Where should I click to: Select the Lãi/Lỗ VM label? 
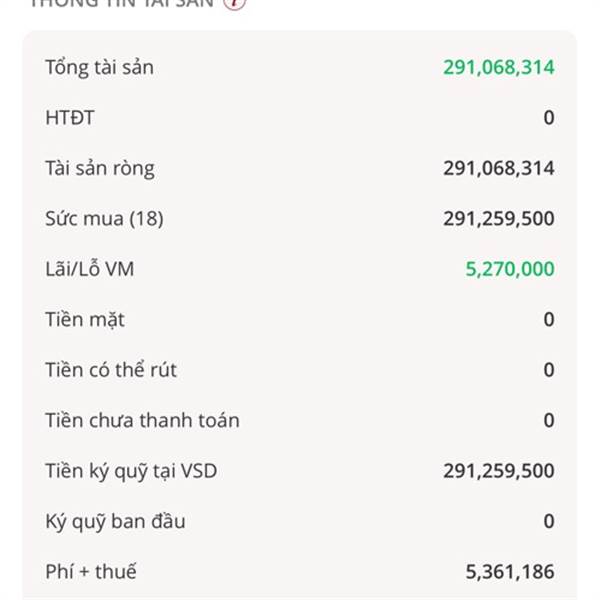90,269
